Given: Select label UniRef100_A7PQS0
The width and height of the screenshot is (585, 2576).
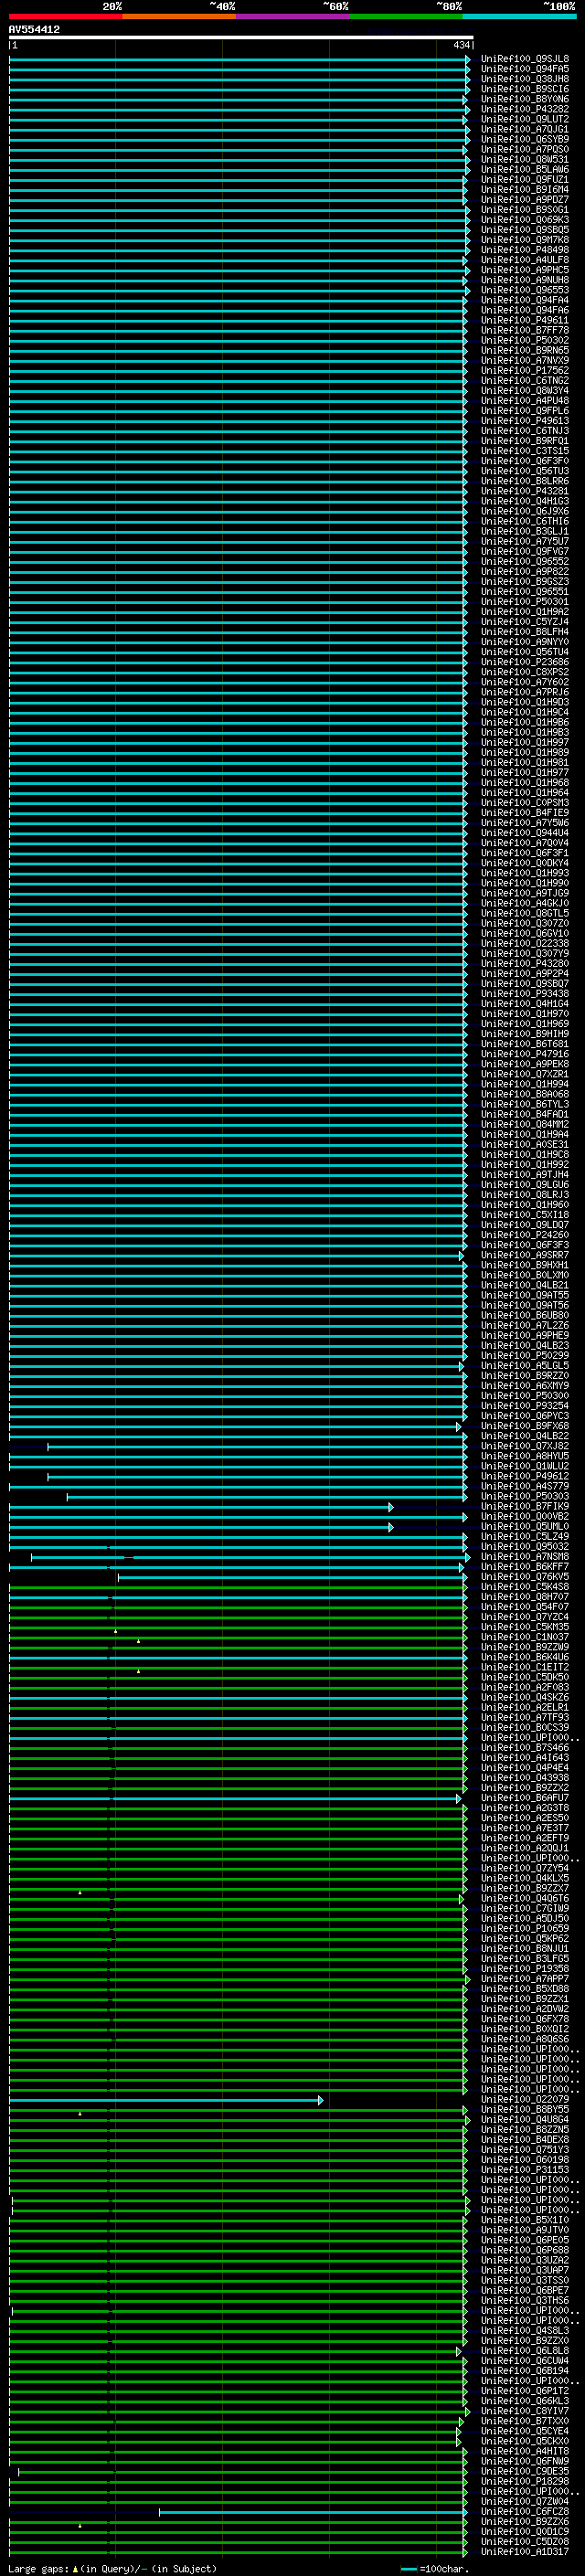Looking at the screenshot, I should [524, 149].
